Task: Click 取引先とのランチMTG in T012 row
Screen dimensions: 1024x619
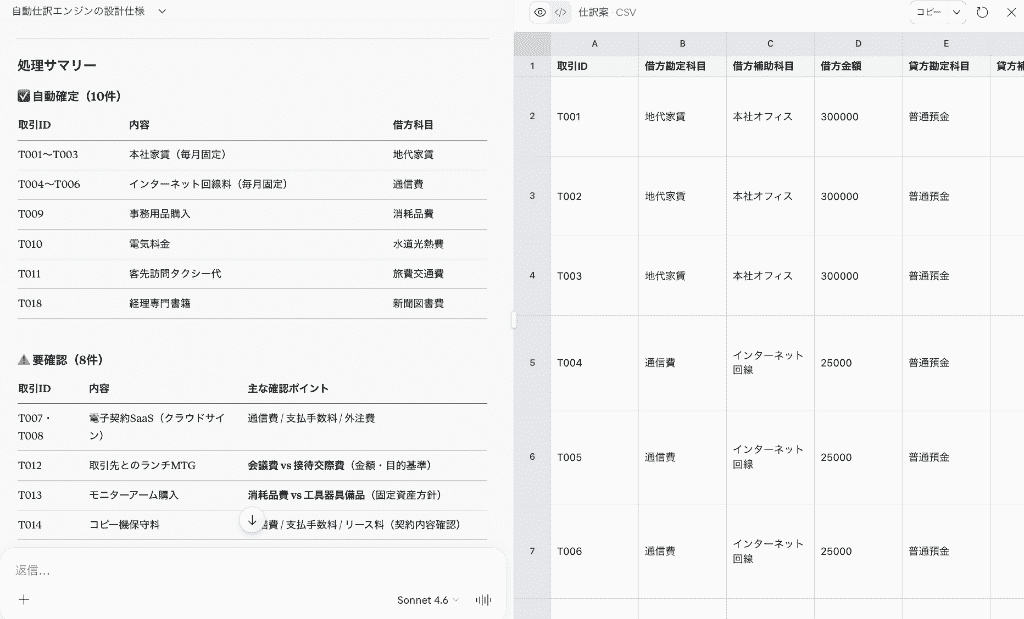Action: 142,465
